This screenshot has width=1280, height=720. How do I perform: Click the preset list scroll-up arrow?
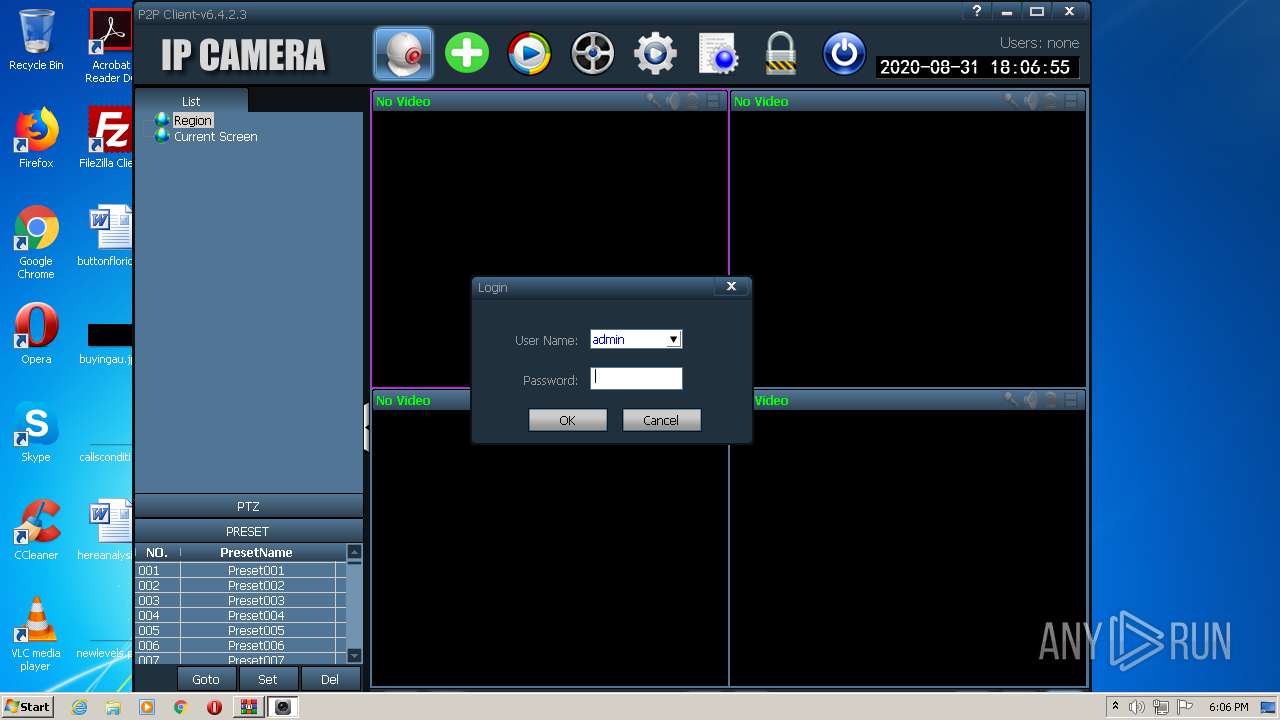pyautogui.click(x=354, y=553)
